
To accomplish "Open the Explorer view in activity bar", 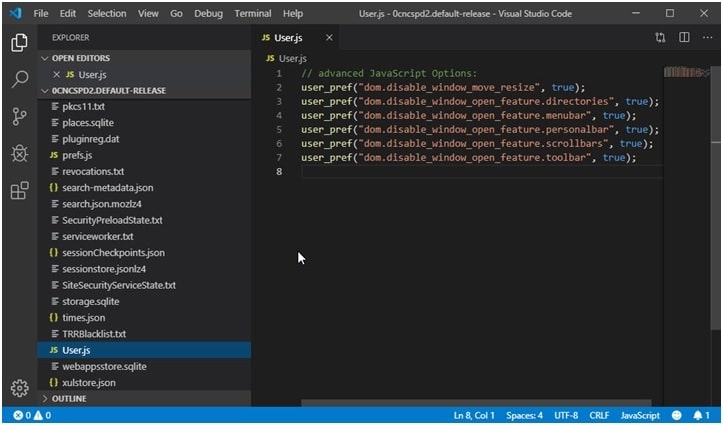I will point(19,43).
